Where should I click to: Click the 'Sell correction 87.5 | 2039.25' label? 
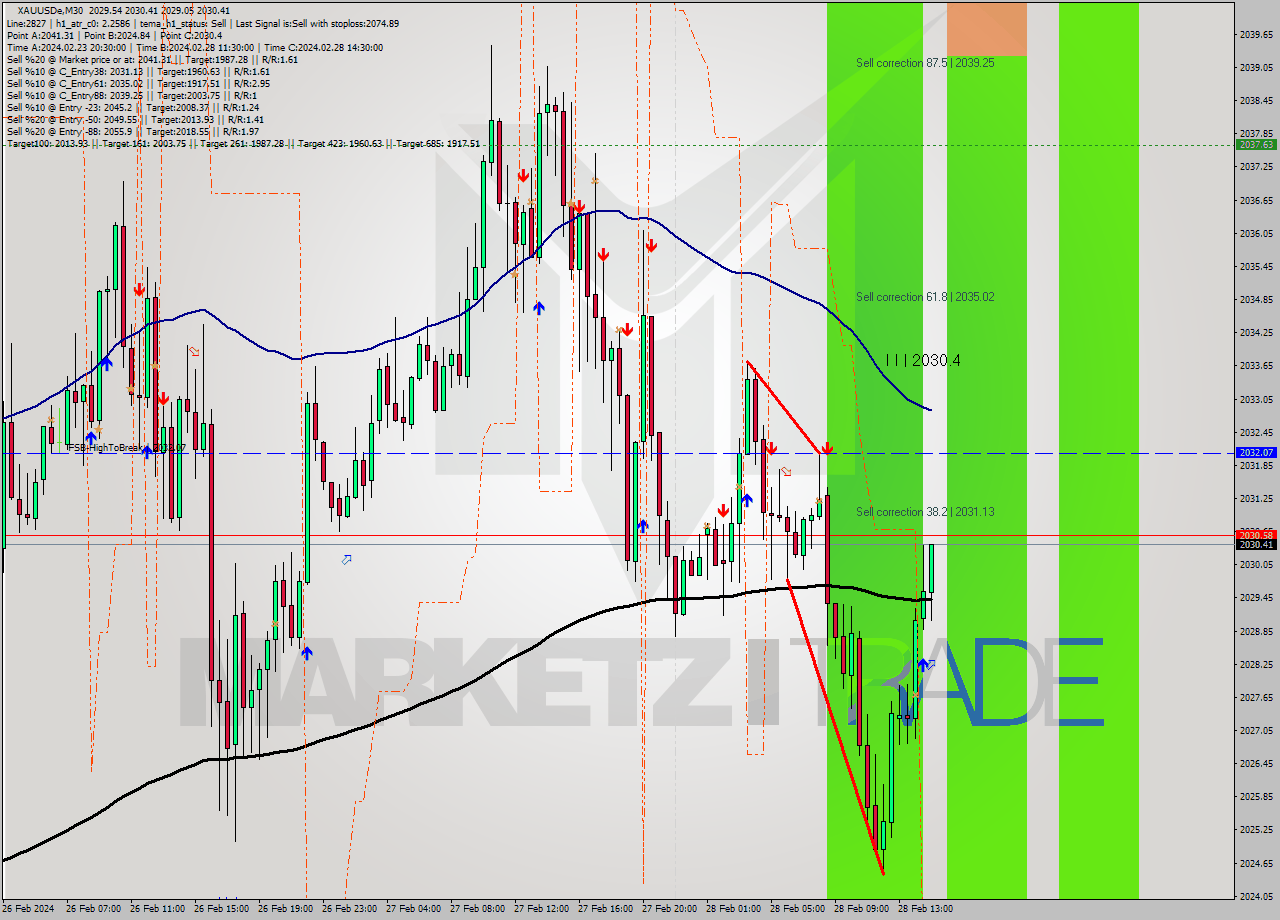[925, 63]
